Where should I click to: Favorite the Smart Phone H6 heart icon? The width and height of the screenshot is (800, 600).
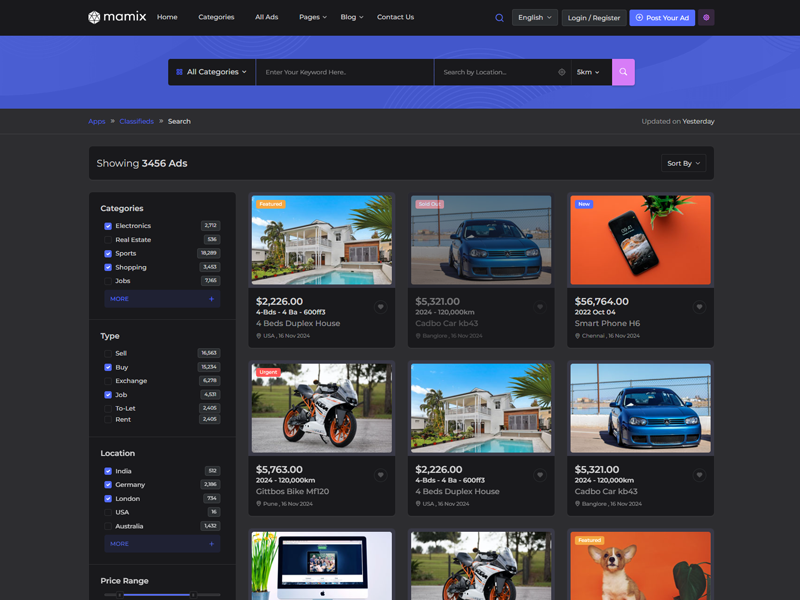point(699,307)
